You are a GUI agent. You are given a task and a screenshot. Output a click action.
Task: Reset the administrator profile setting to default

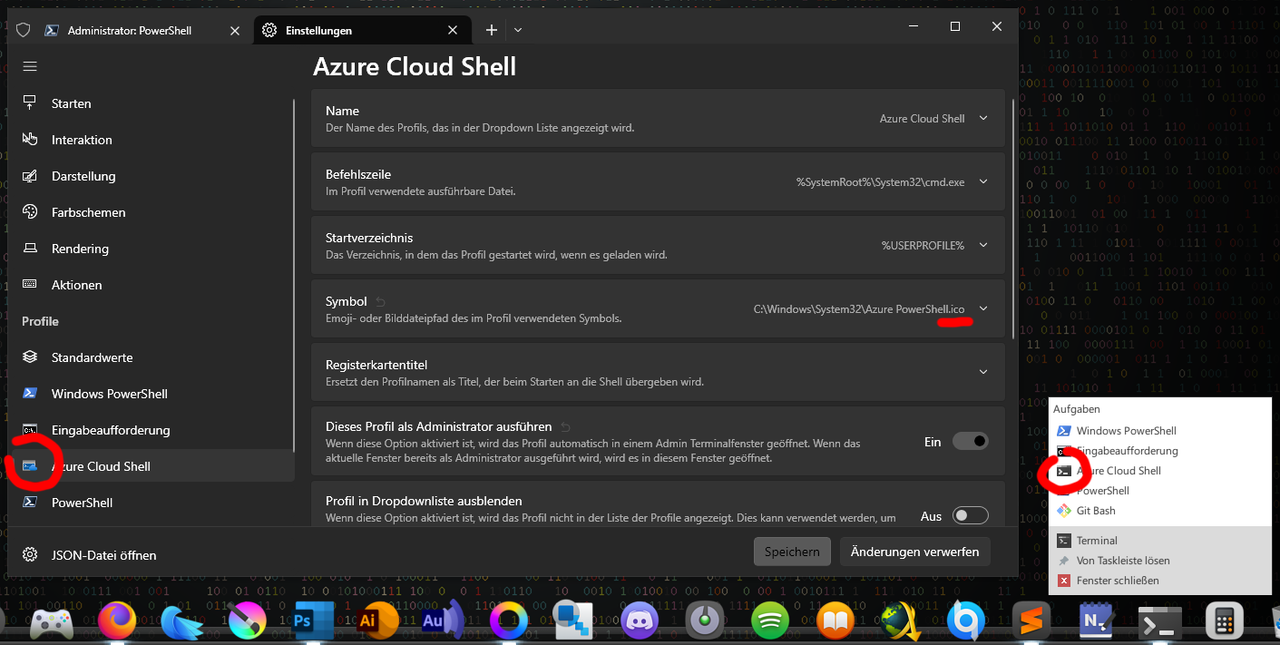pyautogui.click(x=565, y=427)
